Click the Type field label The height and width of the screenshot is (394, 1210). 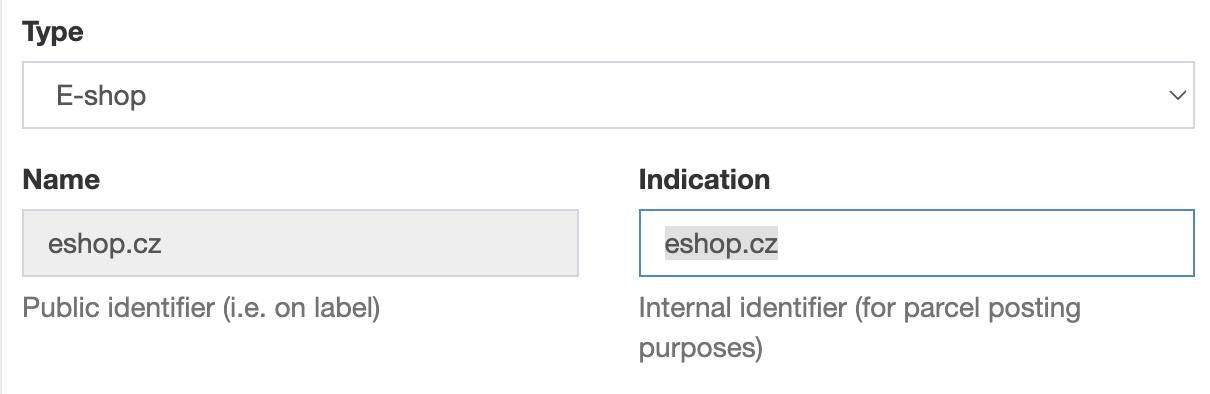[53, 33]
